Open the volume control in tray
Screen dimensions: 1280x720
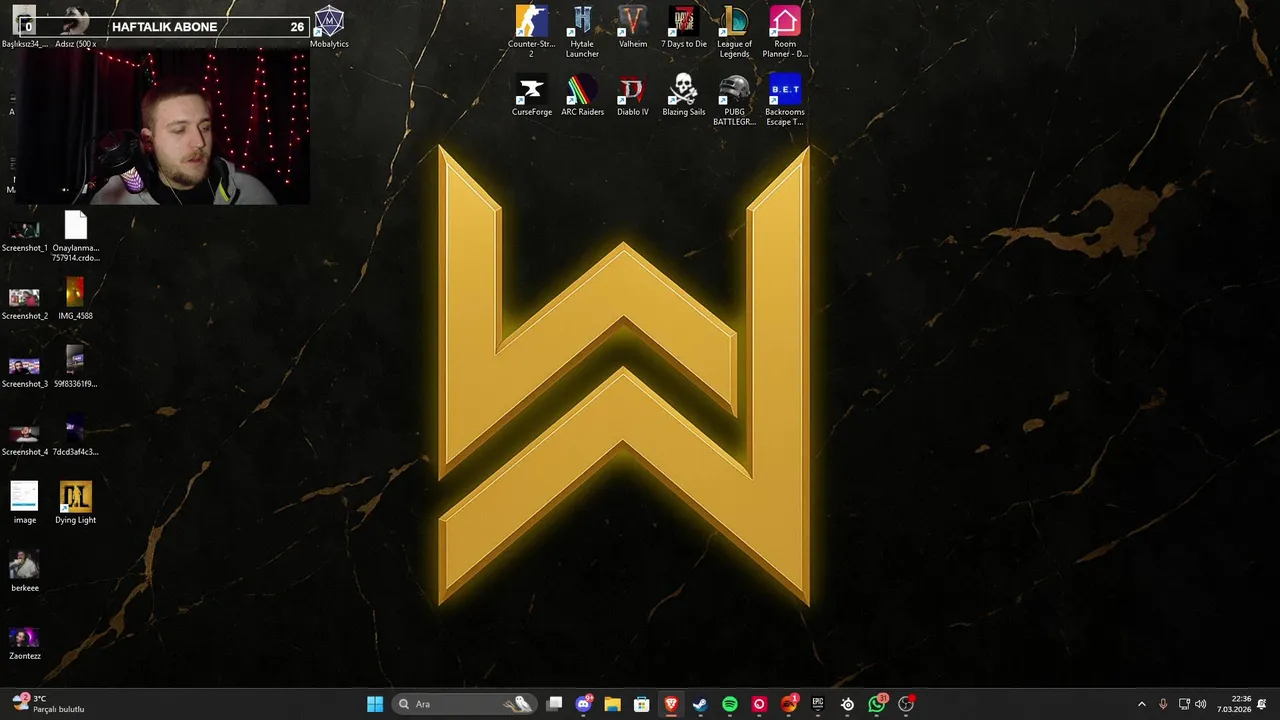click(x=1200, y=704)
